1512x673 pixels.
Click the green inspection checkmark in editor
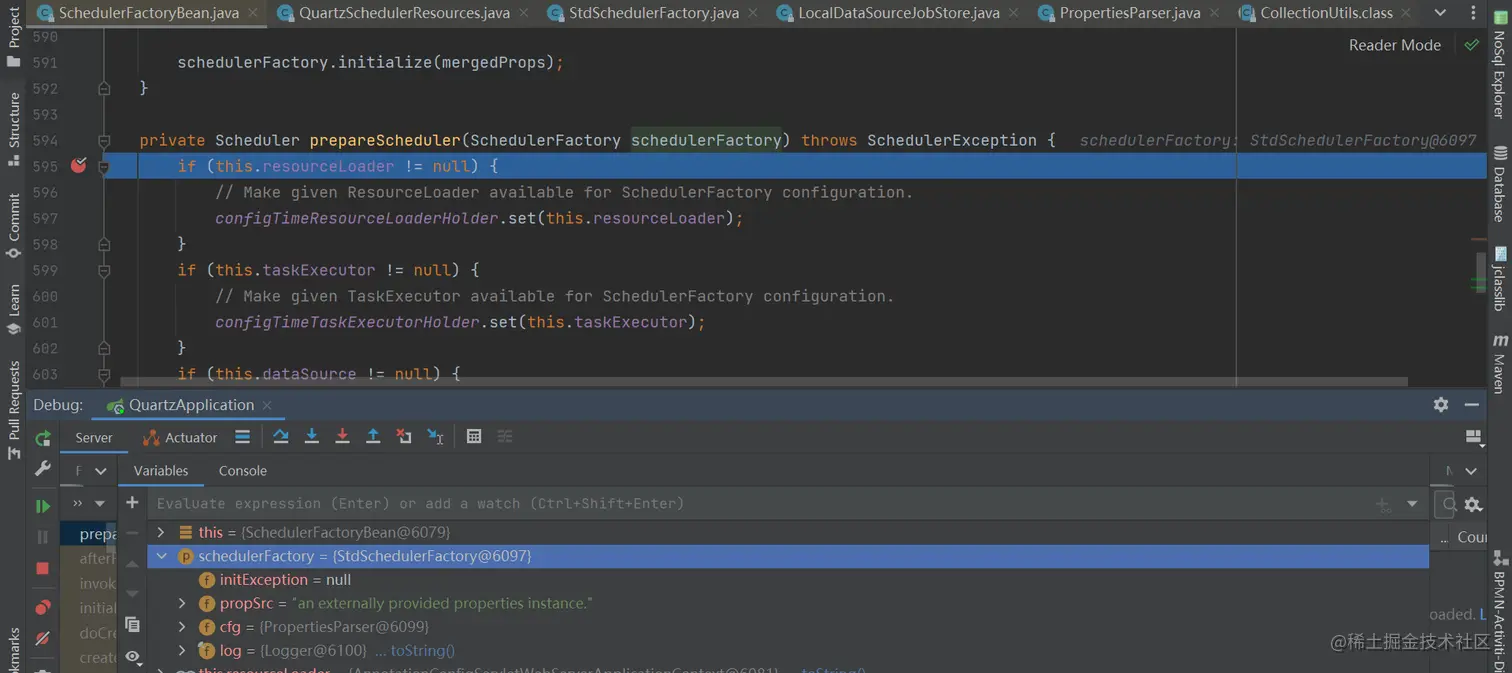click(x=1471, y=45)
